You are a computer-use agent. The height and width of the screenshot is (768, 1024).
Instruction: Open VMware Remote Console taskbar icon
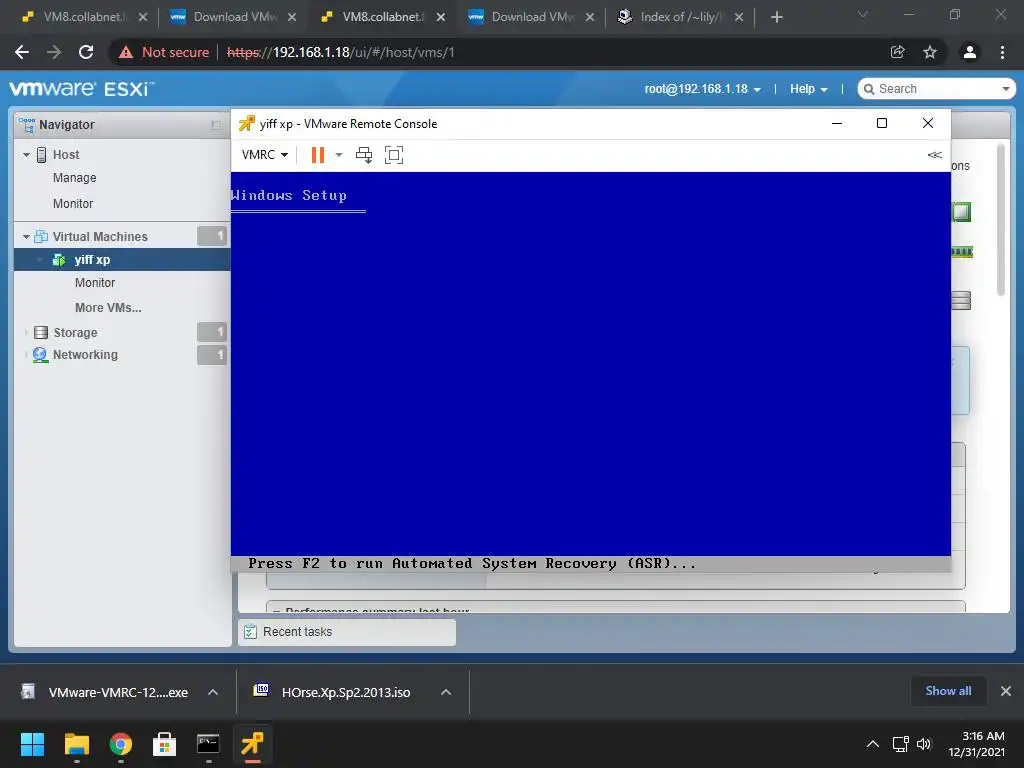[252, 744]
